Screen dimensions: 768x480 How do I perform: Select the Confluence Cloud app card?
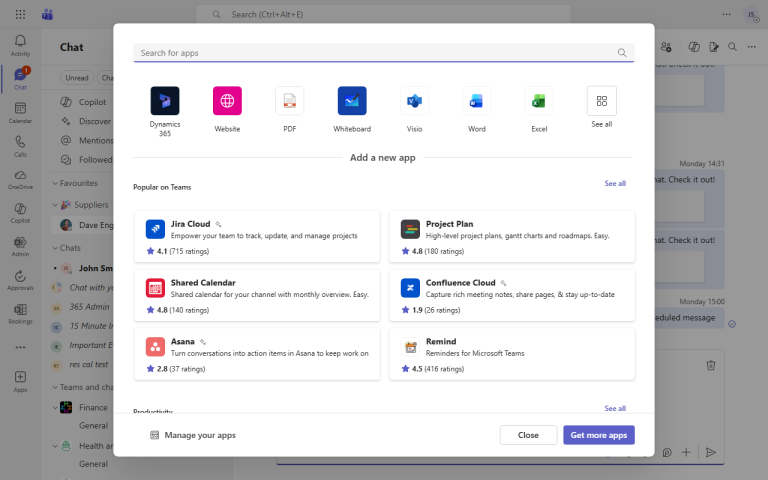[511, 294]
